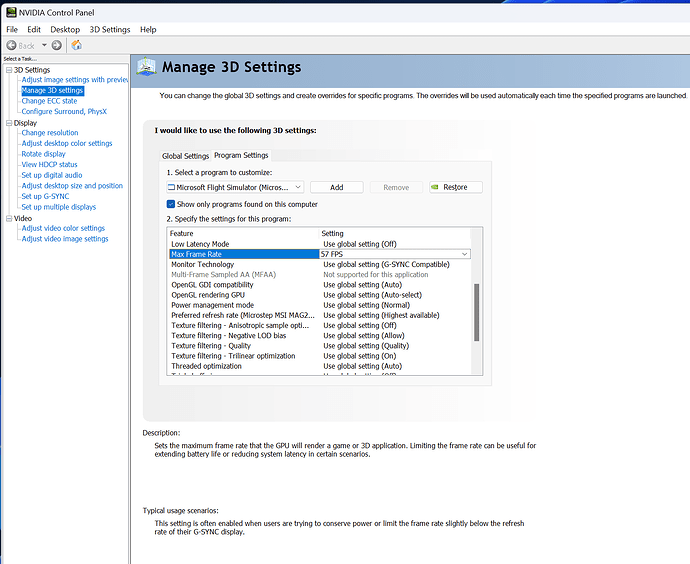Open View HDCP status
This screenshot has width=690, height=564.
[49, 164]
